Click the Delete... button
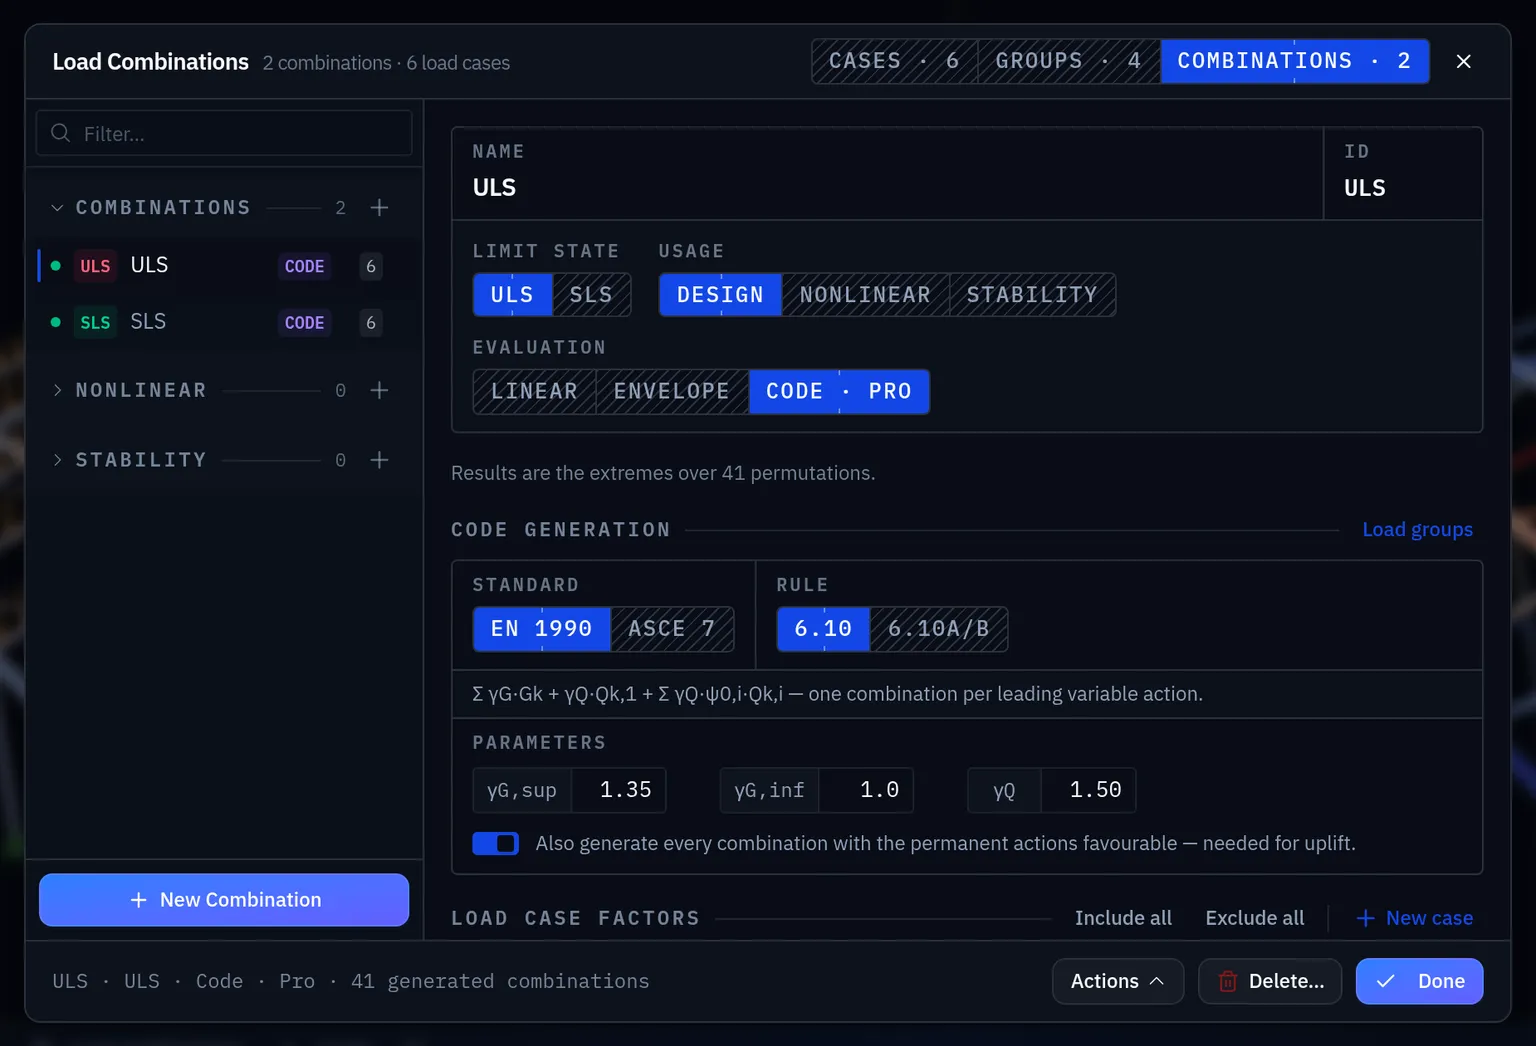 (1270, 981)
